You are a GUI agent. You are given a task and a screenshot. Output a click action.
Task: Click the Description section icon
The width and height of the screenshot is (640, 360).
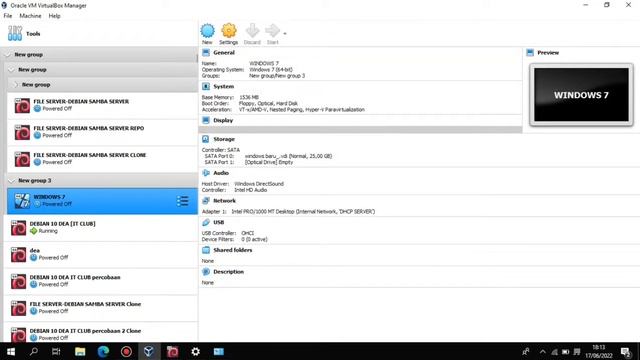pyautogui.click(x=206, y=272)
